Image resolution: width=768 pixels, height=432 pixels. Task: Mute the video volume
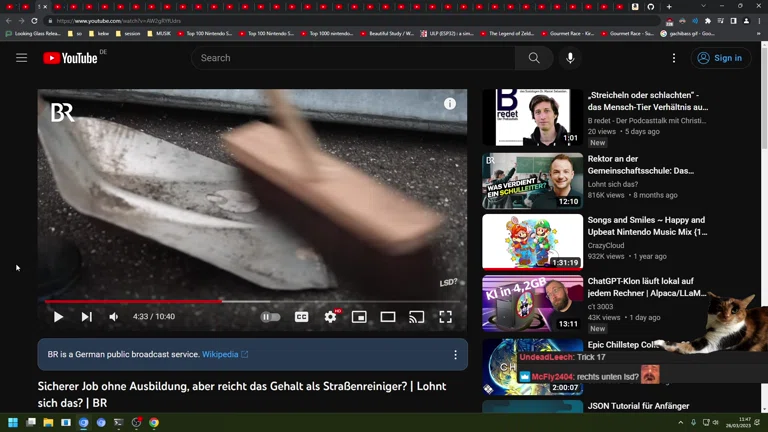coord(114,317)
